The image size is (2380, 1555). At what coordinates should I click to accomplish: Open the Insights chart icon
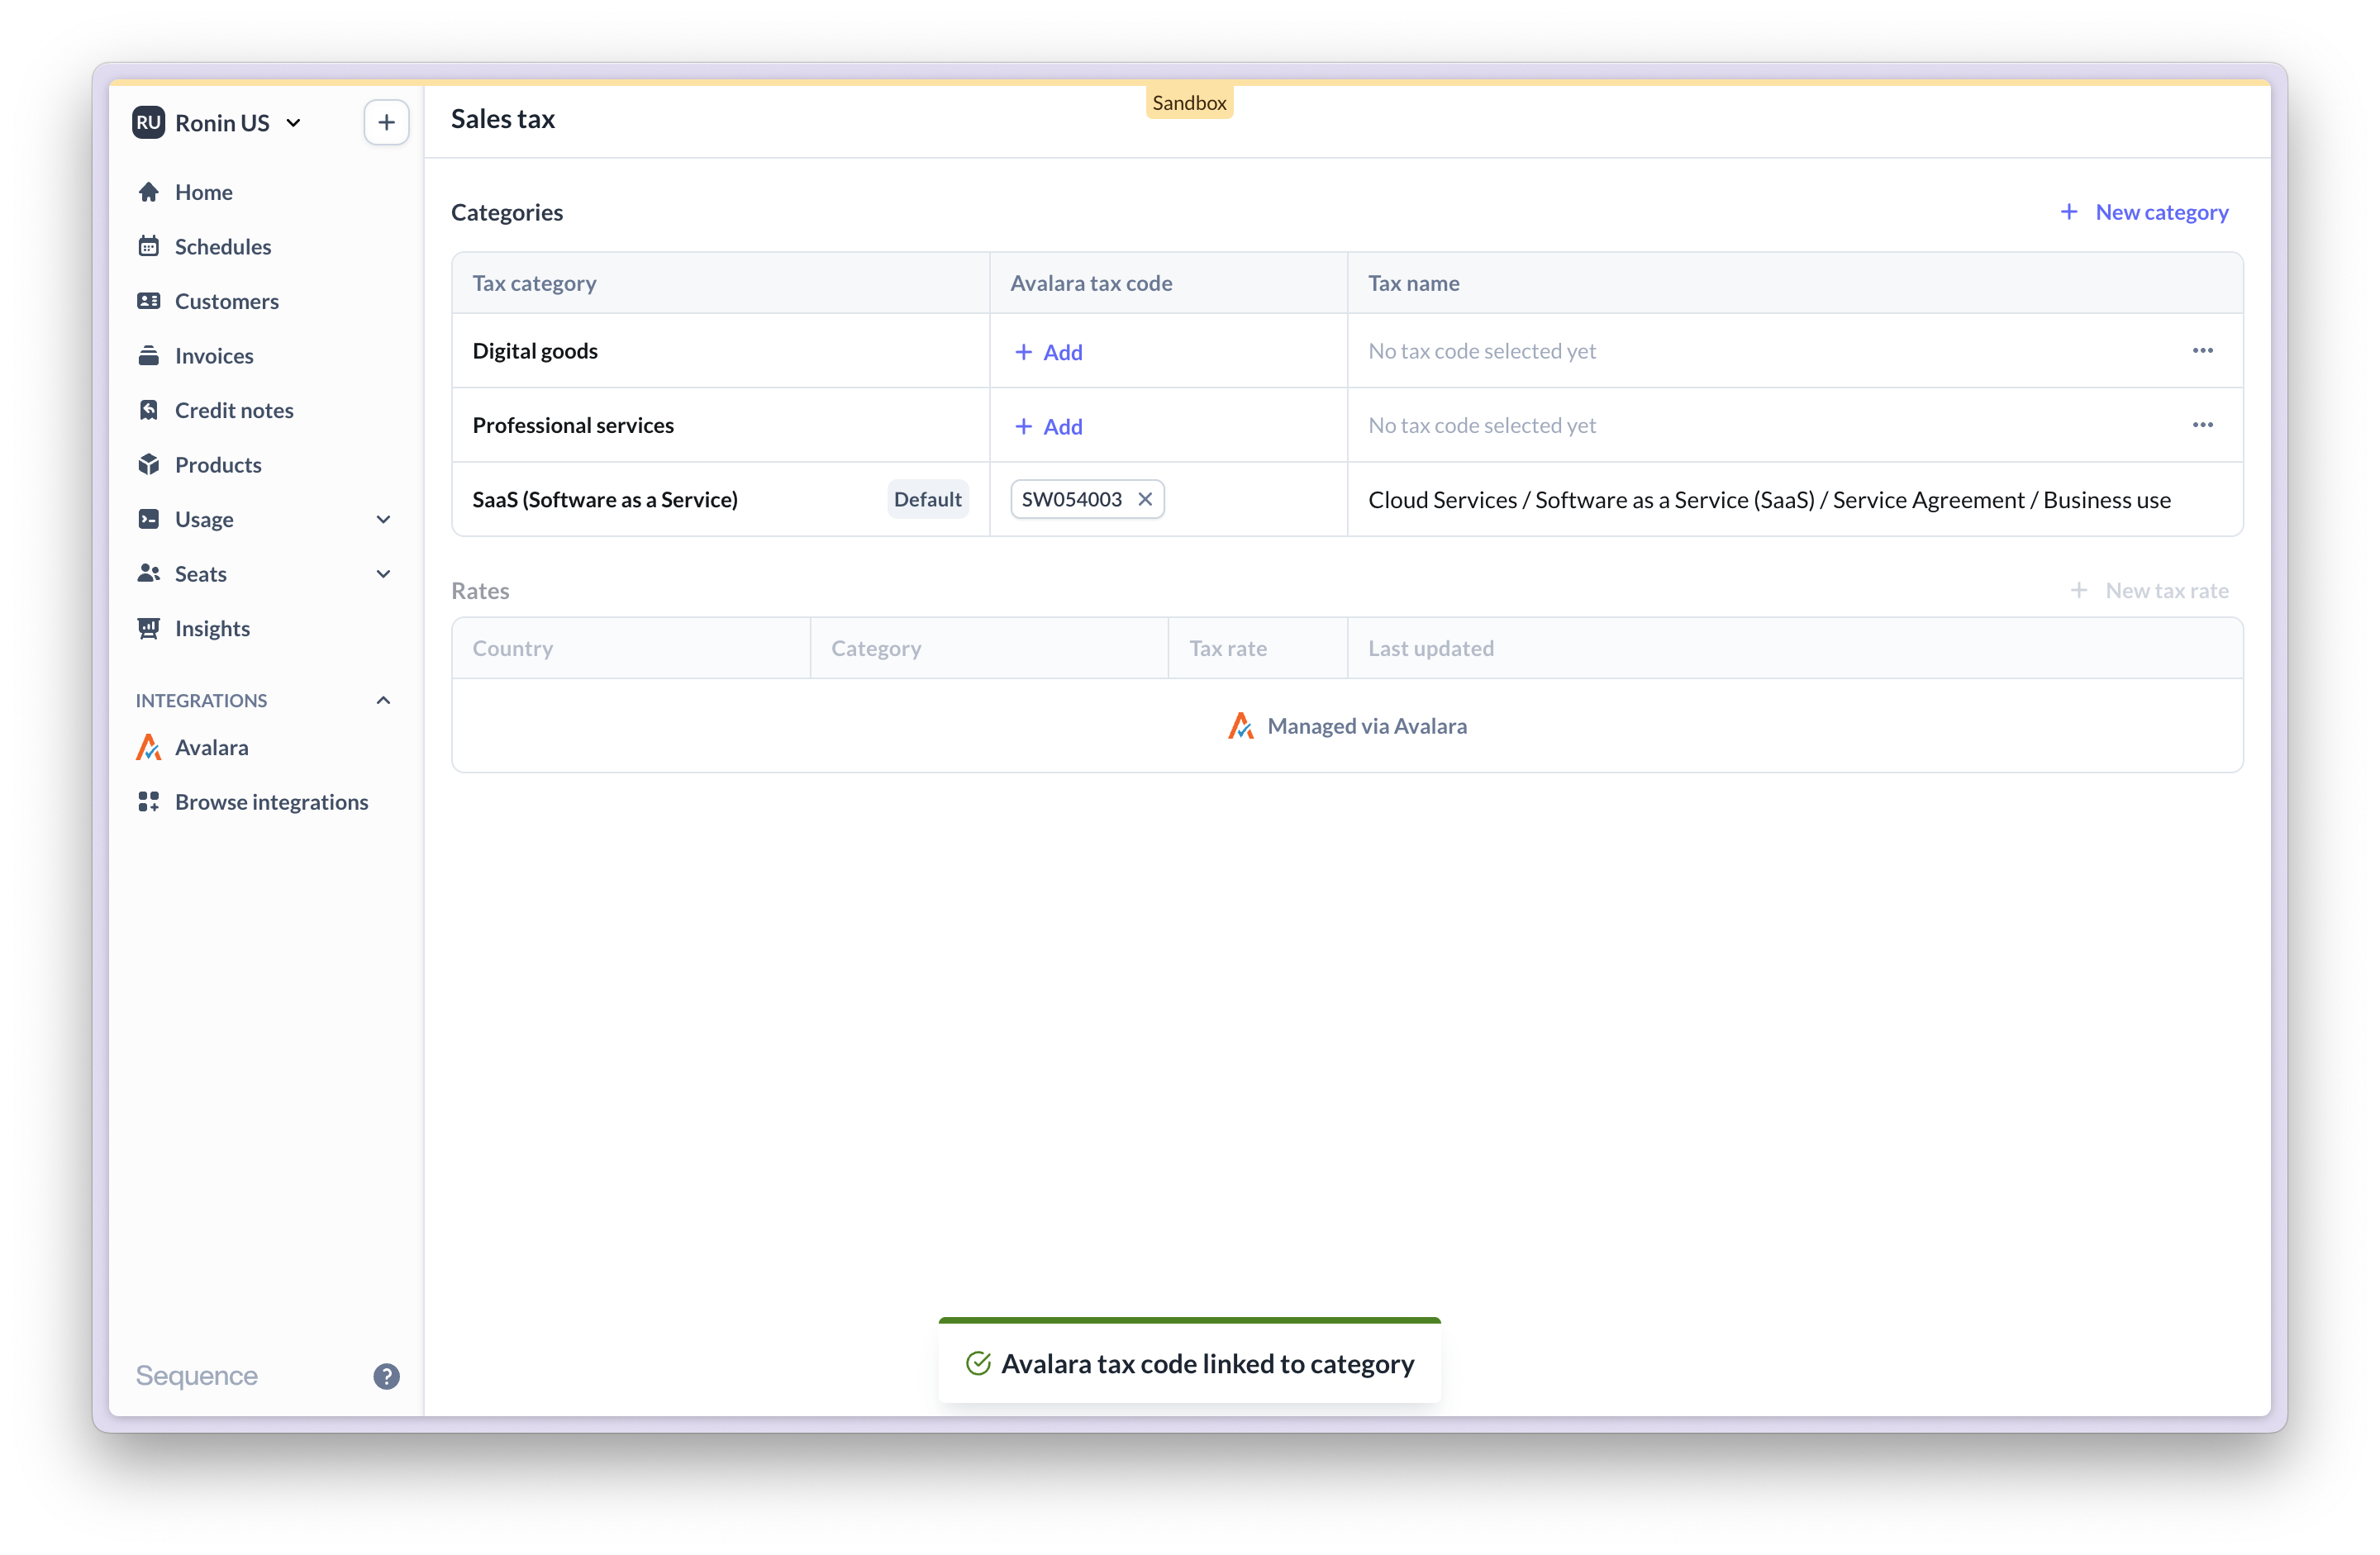coord(149,628)
